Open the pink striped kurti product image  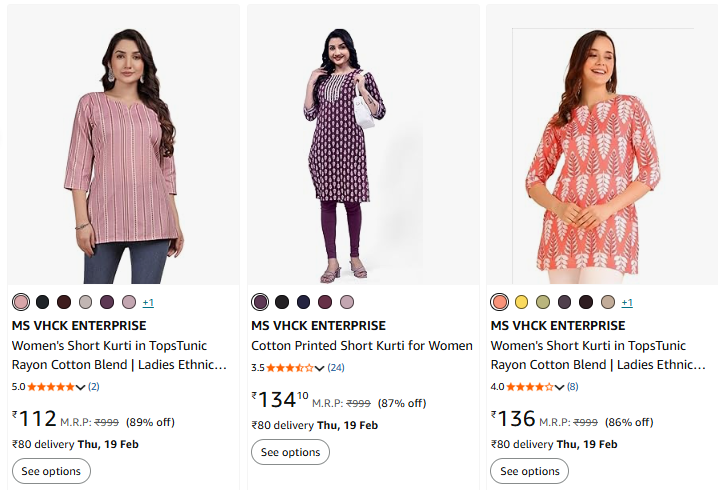pyautogui.click(x=123, y=145)
